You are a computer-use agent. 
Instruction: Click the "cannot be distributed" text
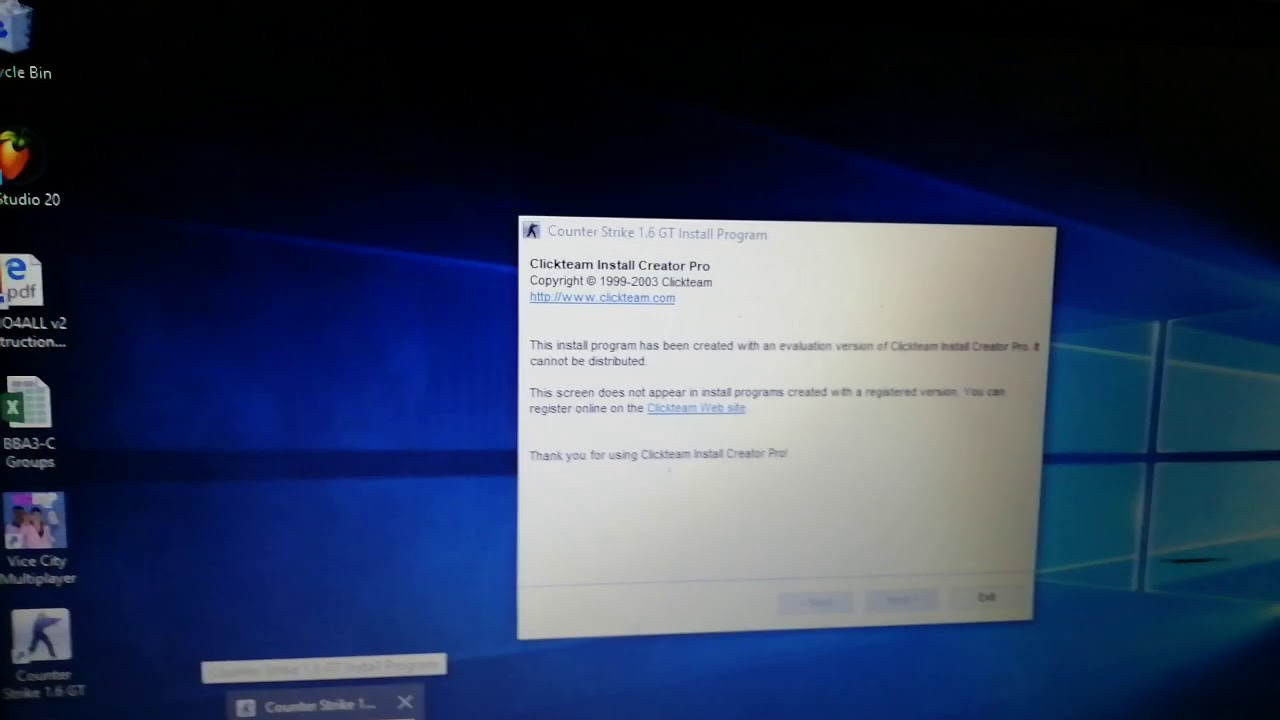tap(588, 361)
